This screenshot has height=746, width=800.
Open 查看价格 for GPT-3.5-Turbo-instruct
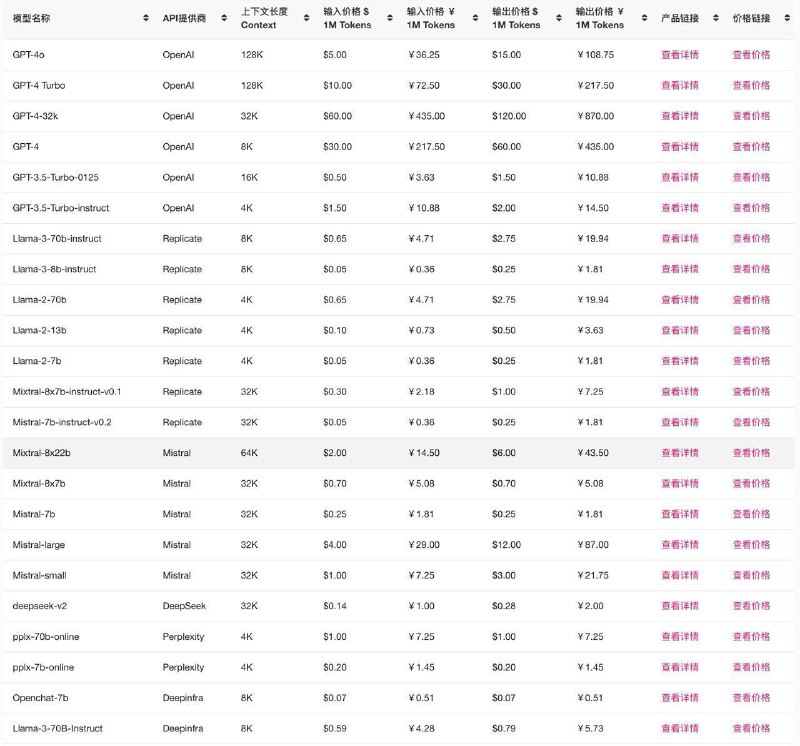(x=752, y=208)
